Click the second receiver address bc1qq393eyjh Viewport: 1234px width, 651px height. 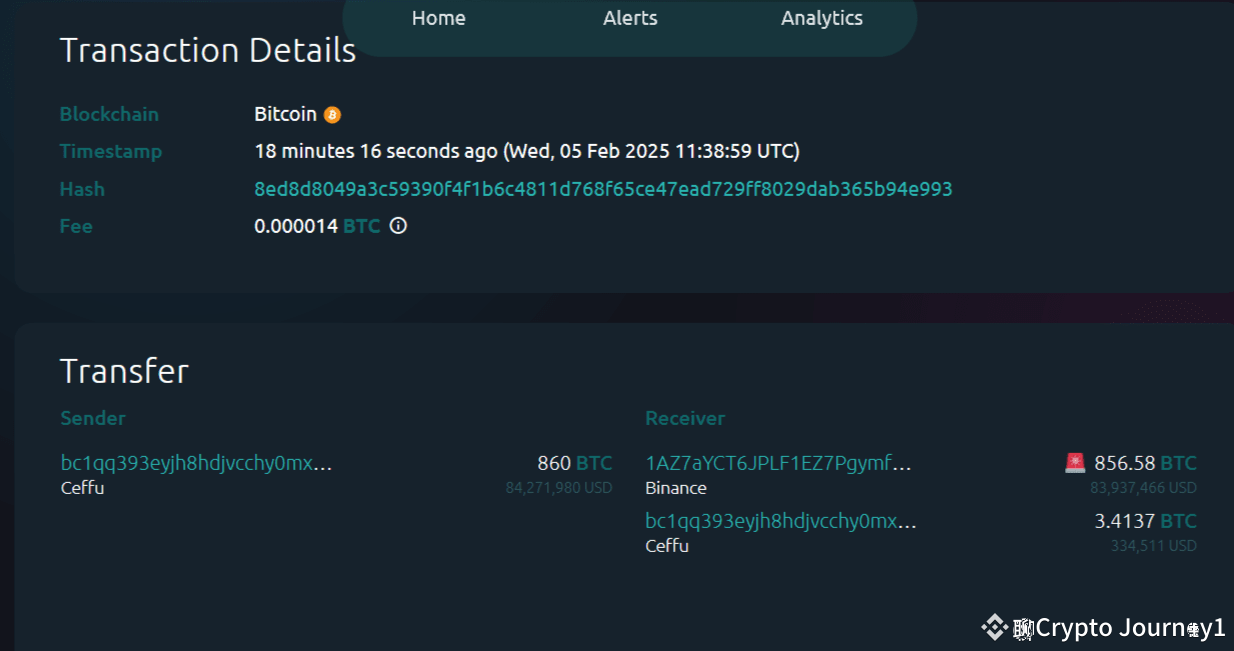(x=781, y=521)
